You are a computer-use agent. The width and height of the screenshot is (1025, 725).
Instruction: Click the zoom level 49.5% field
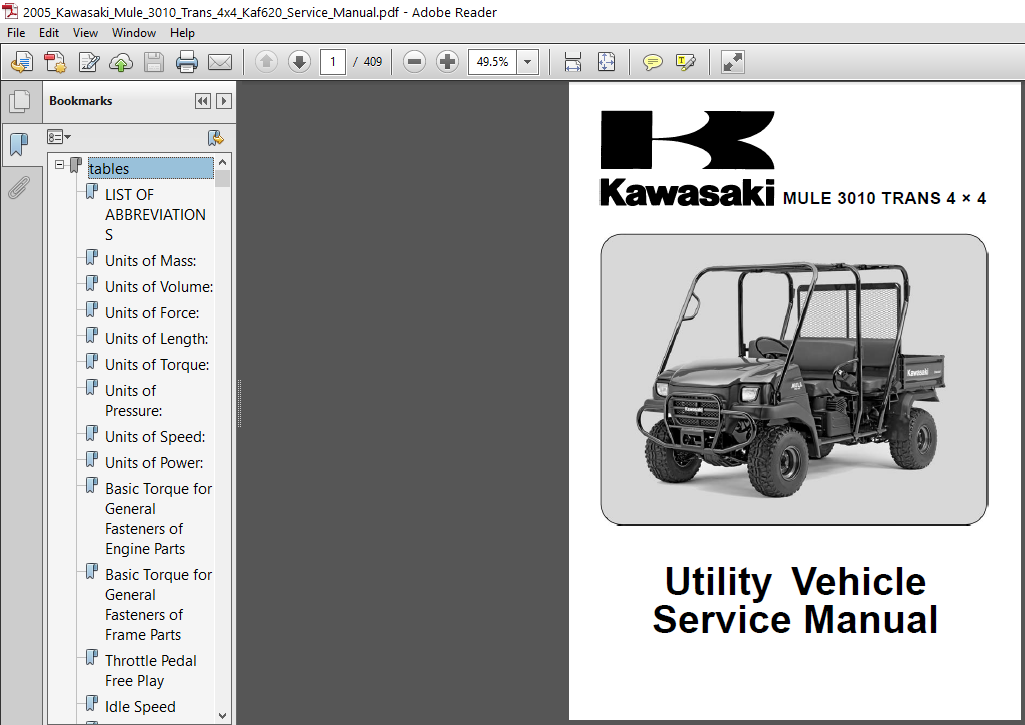[492, 62]
